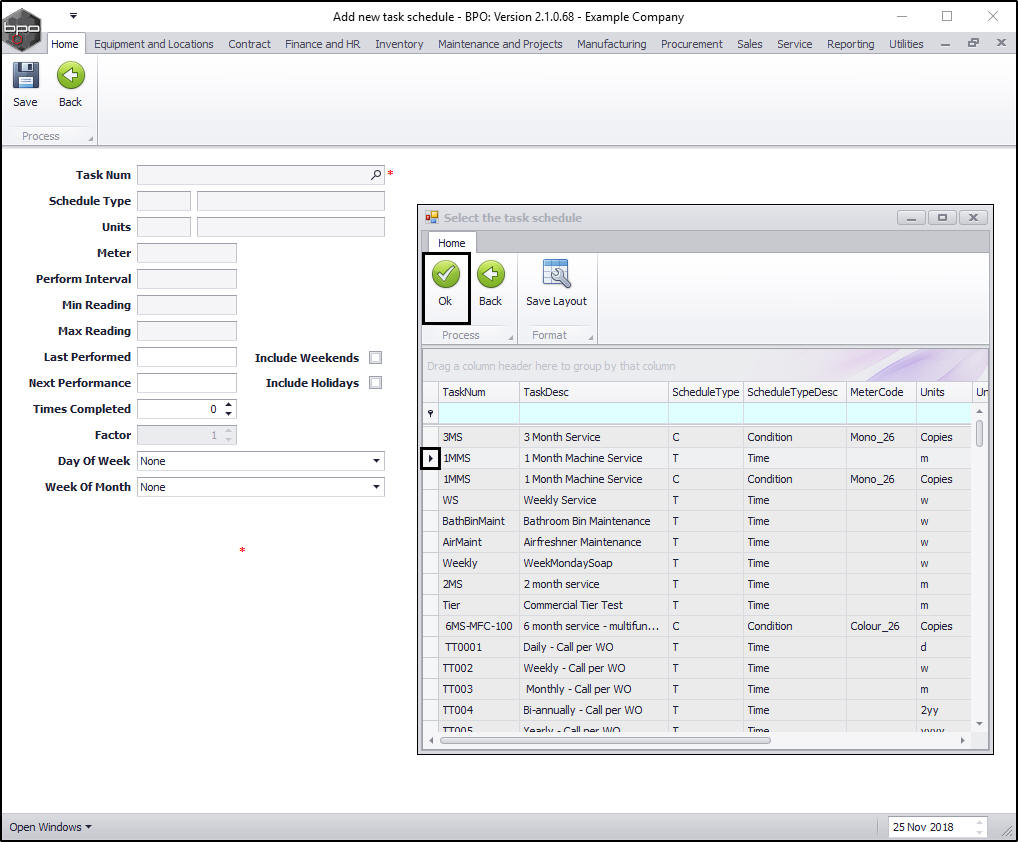Toggle the Include Holidays checkbox
This screenshot has height=842, width=1018.
point(375,383)
